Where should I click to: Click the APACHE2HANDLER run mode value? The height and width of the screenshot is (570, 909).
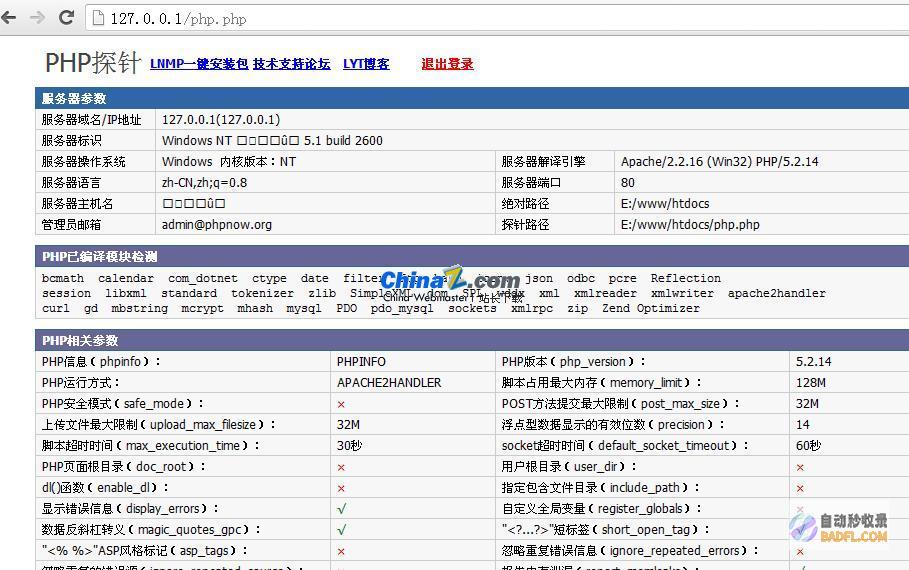[389, 383]
